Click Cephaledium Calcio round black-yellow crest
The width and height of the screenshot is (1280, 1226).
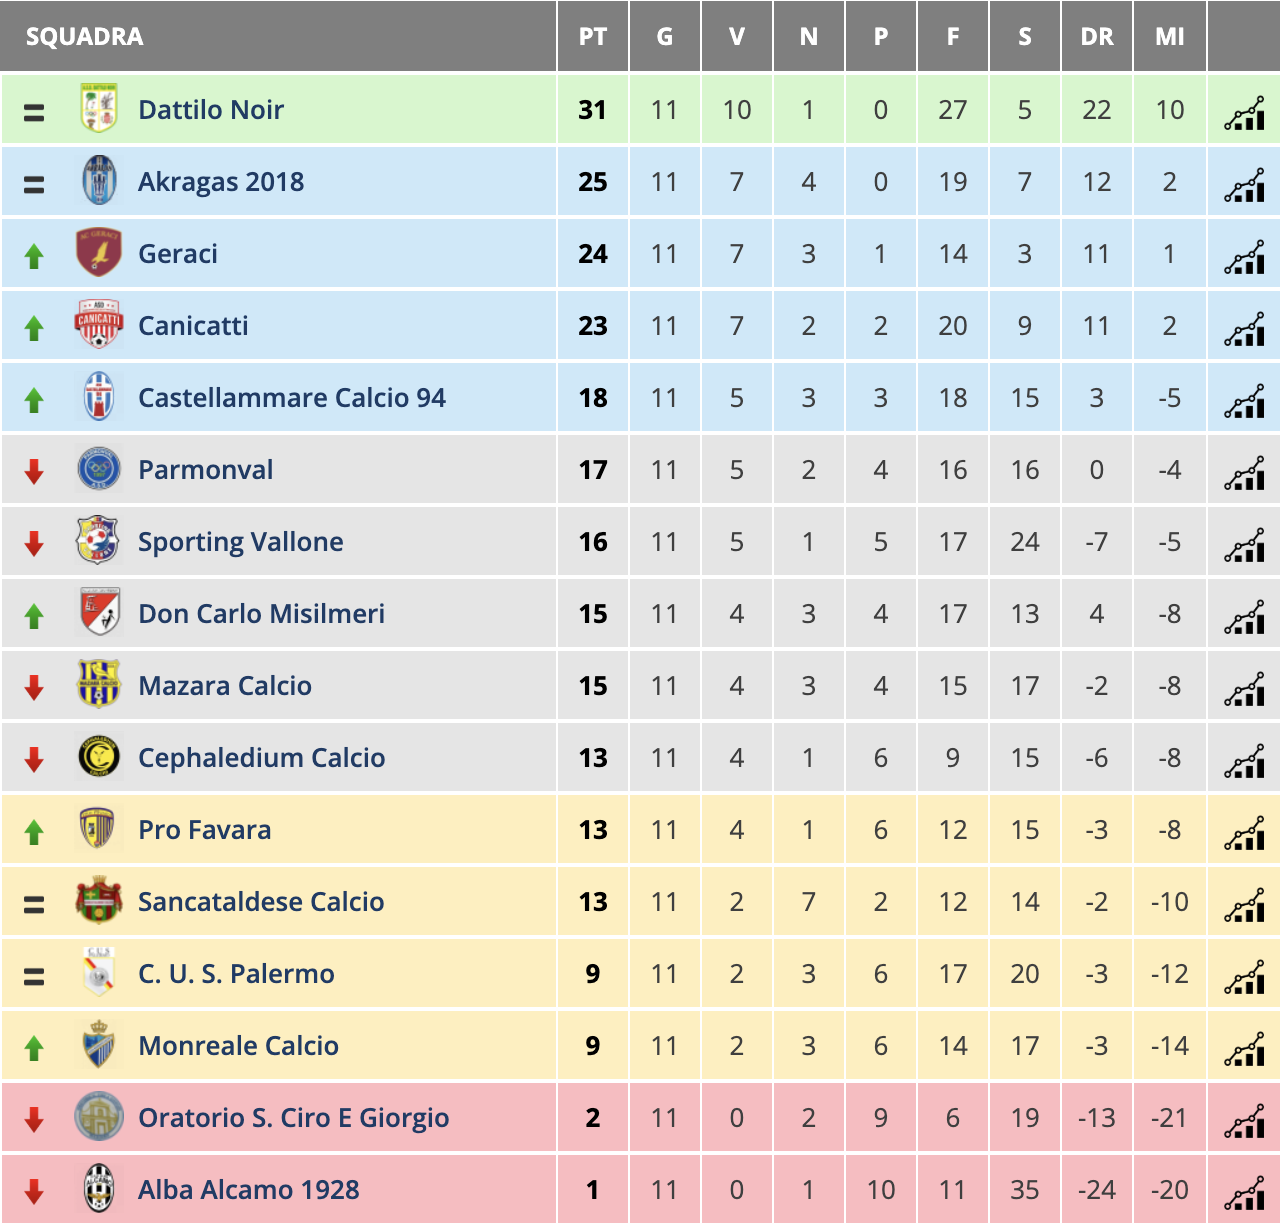99,757
